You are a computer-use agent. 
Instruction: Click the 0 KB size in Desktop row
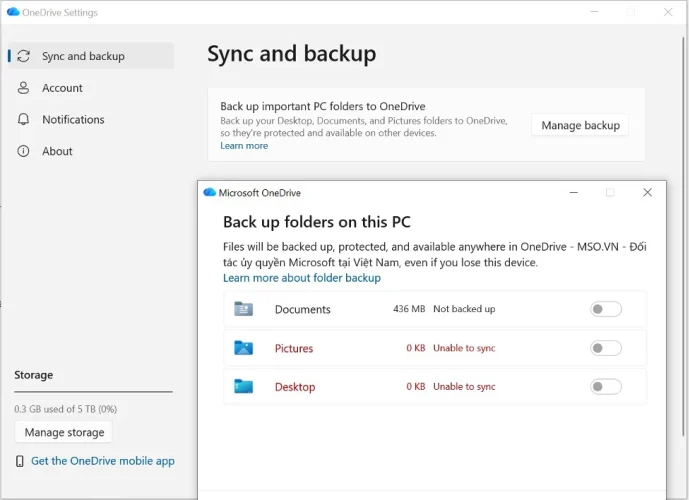point(415,386)
